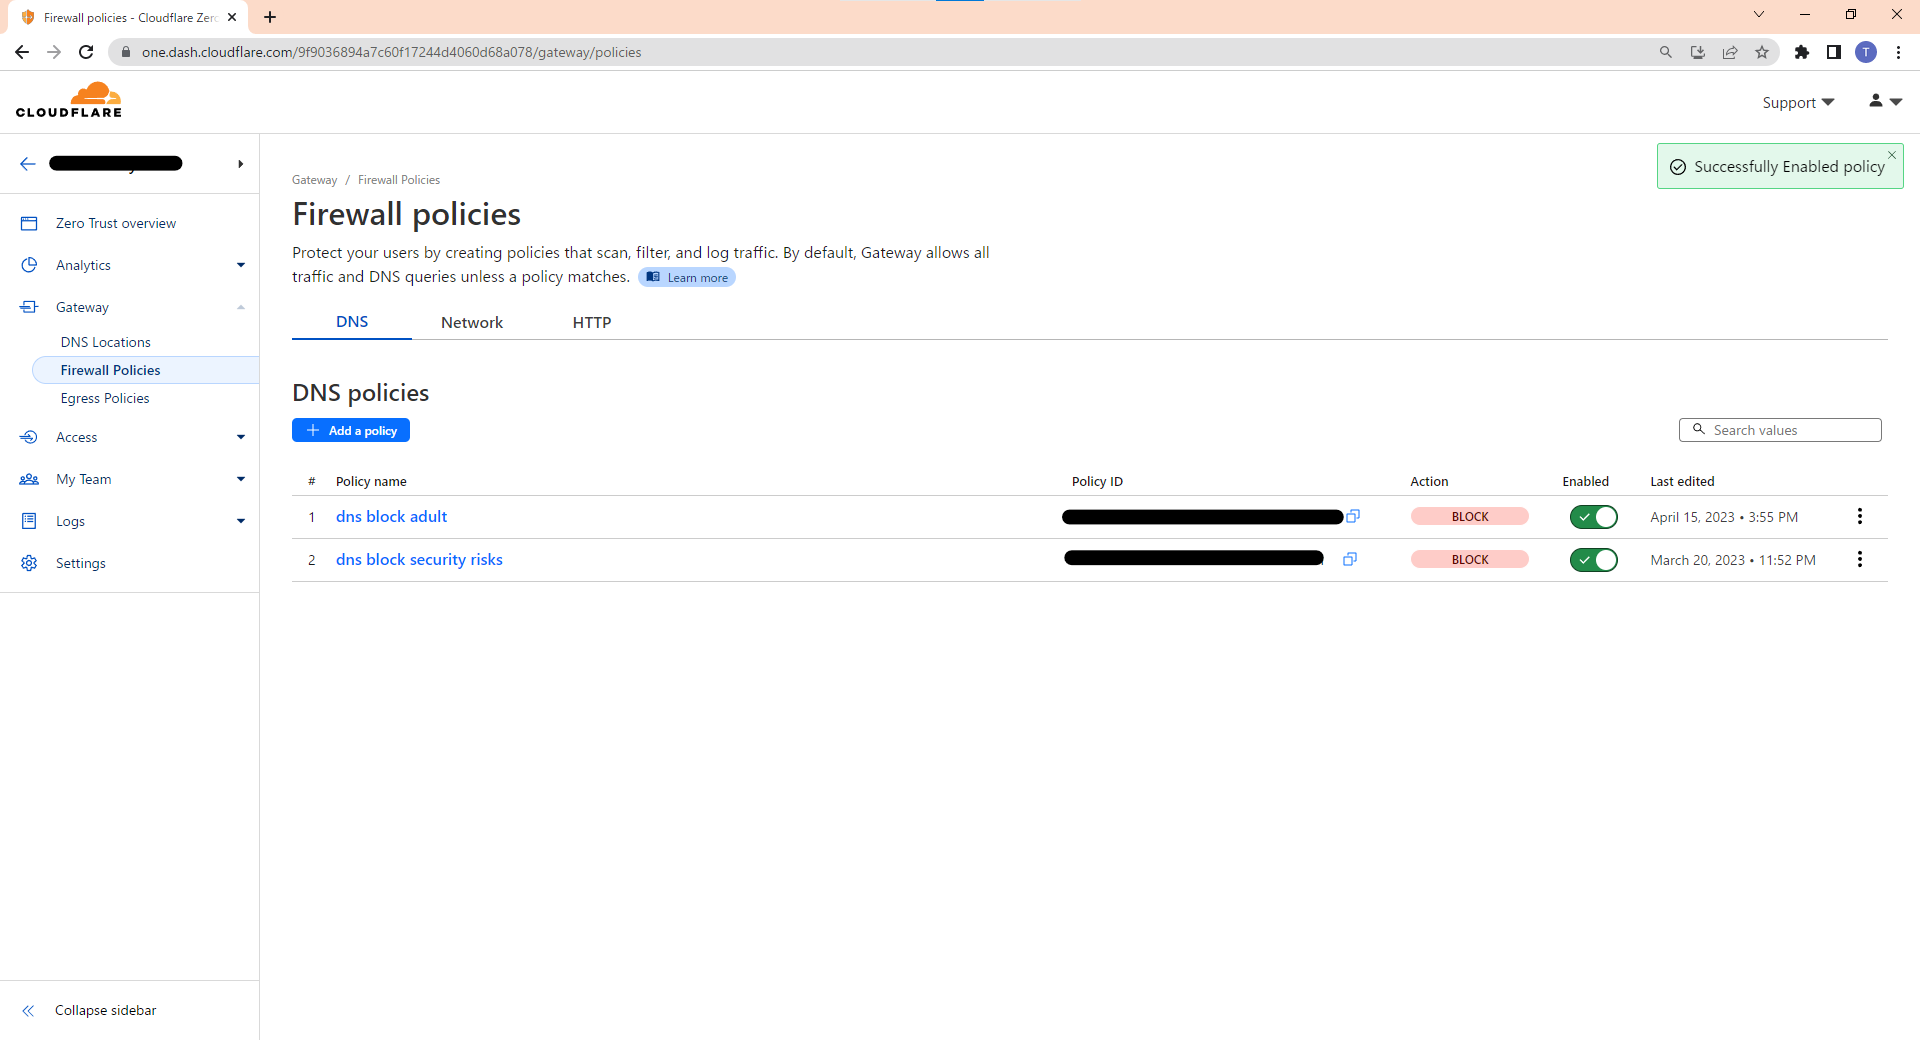Click the Add a policy button

coord(351,430)
